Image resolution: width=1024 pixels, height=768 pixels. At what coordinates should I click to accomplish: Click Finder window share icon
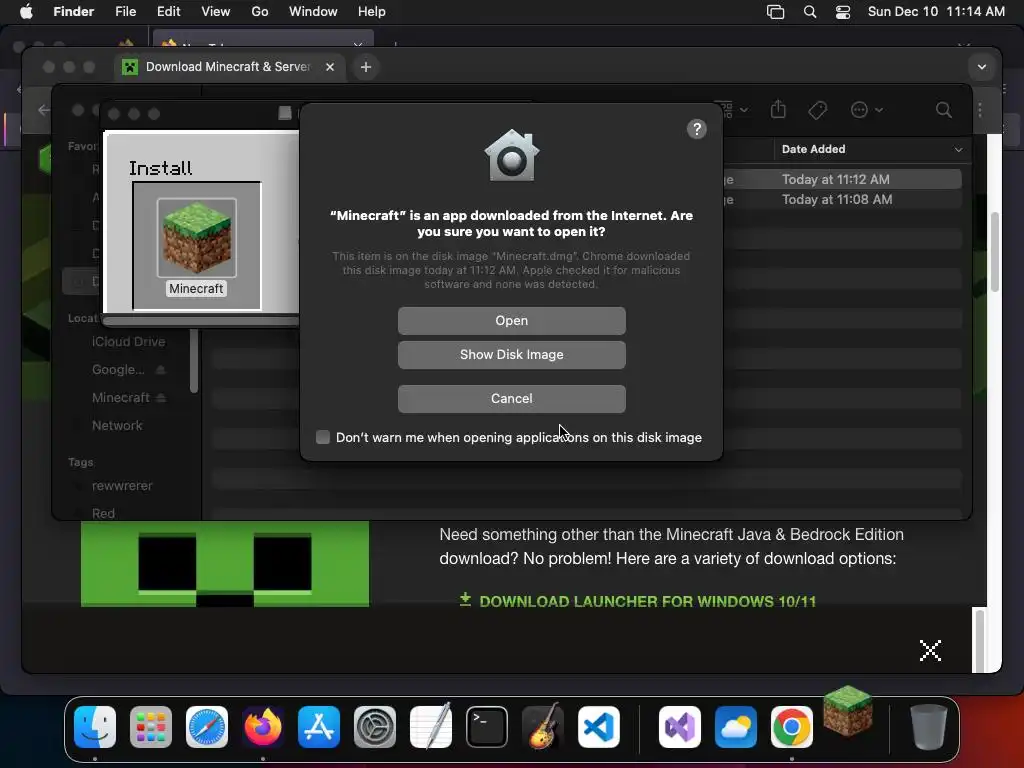[778, 109]
